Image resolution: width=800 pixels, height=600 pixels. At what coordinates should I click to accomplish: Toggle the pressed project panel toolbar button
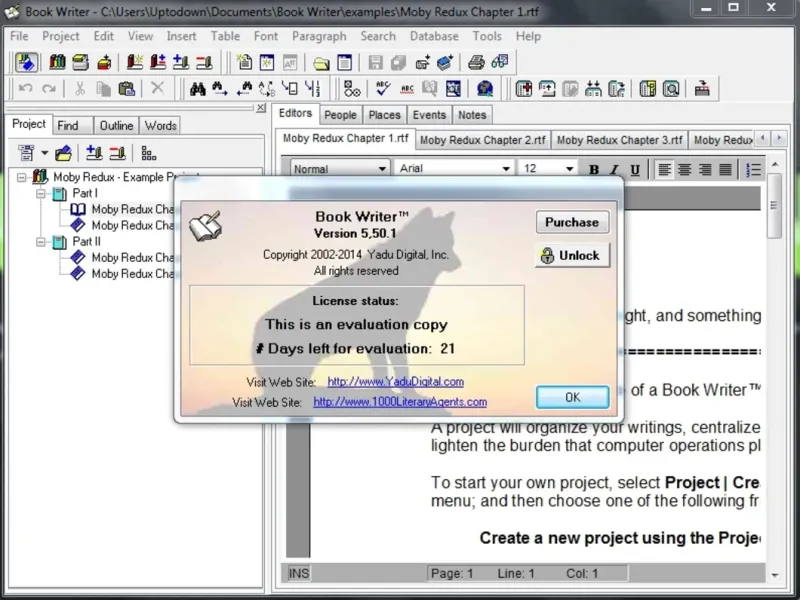(x=26, y=62)
